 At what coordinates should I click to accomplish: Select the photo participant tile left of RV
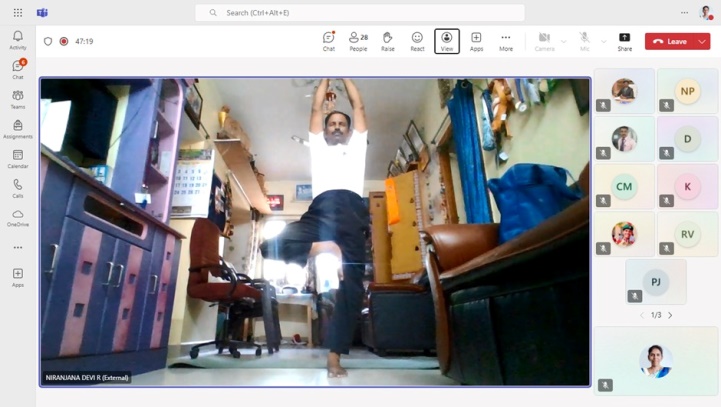(x=624, y=234)
